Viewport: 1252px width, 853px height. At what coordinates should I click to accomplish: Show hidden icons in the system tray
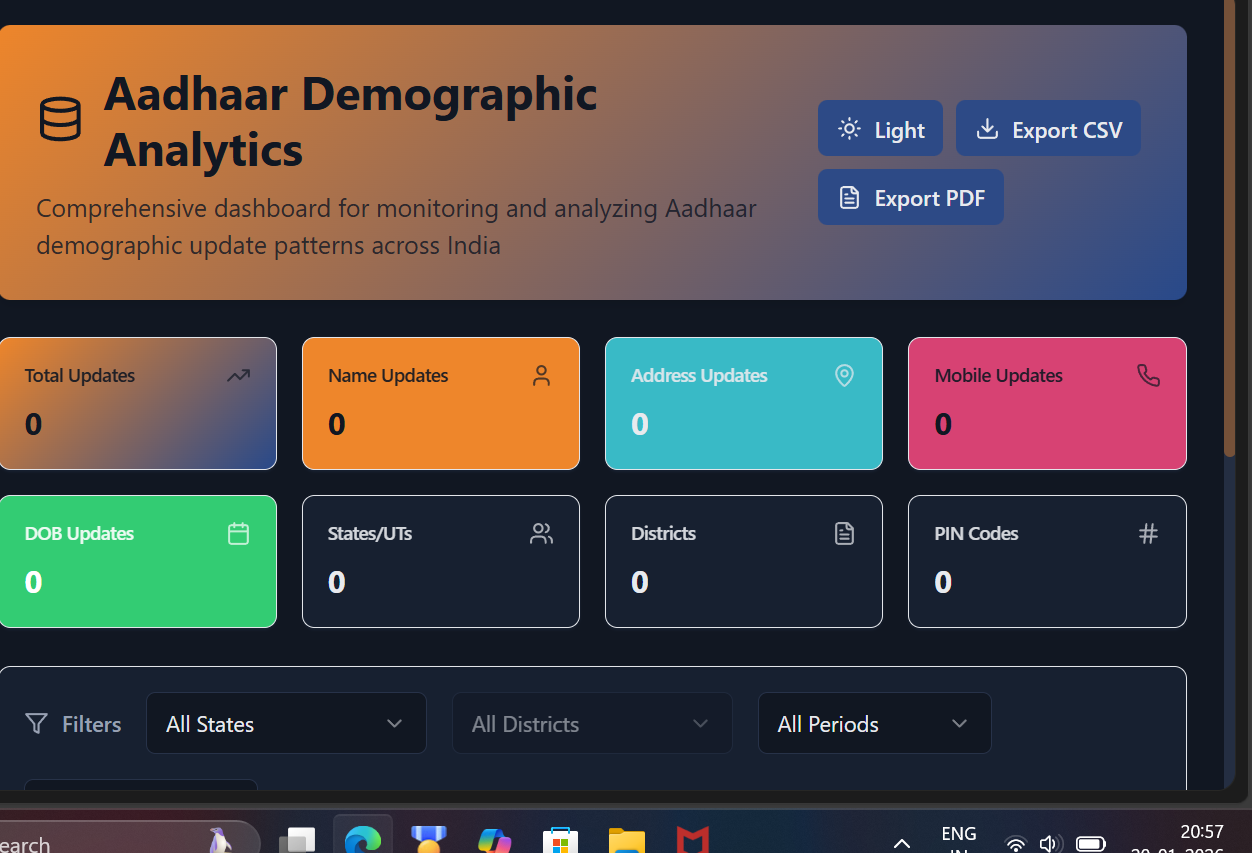tap(902, 843)
